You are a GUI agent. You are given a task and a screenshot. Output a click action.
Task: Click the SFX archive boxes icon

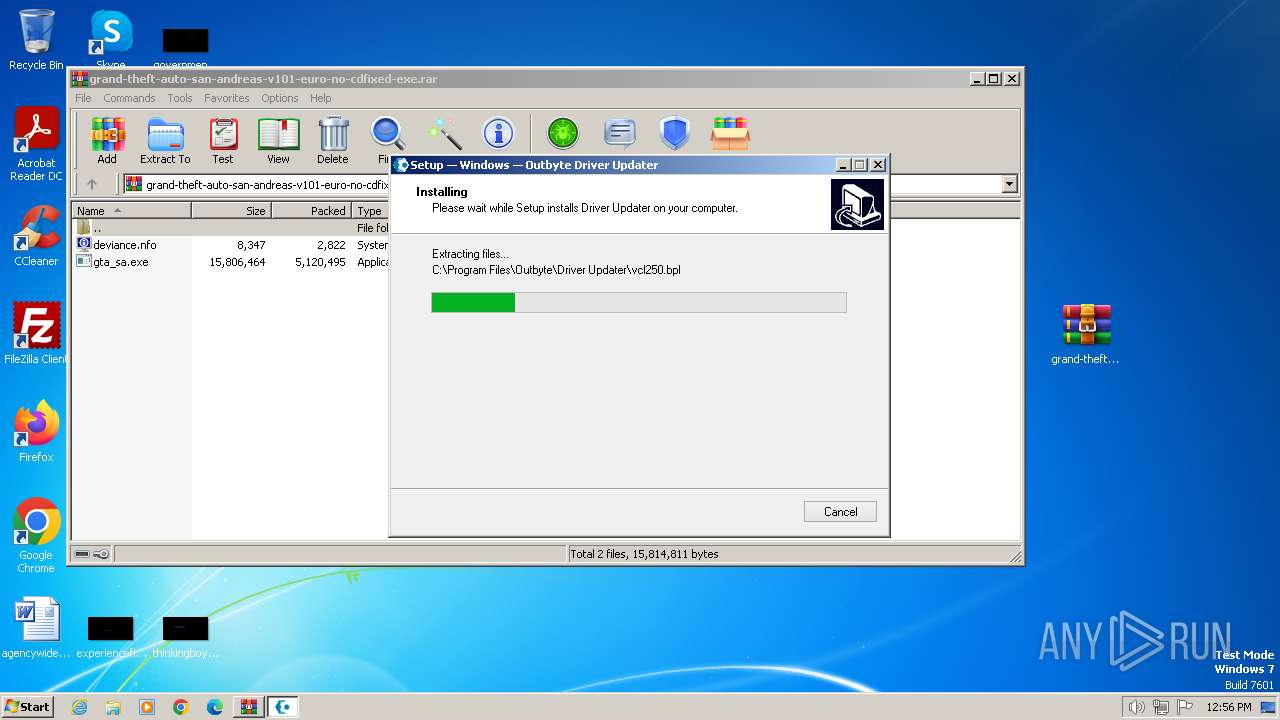pyautogui.click(x=731, y=133)
